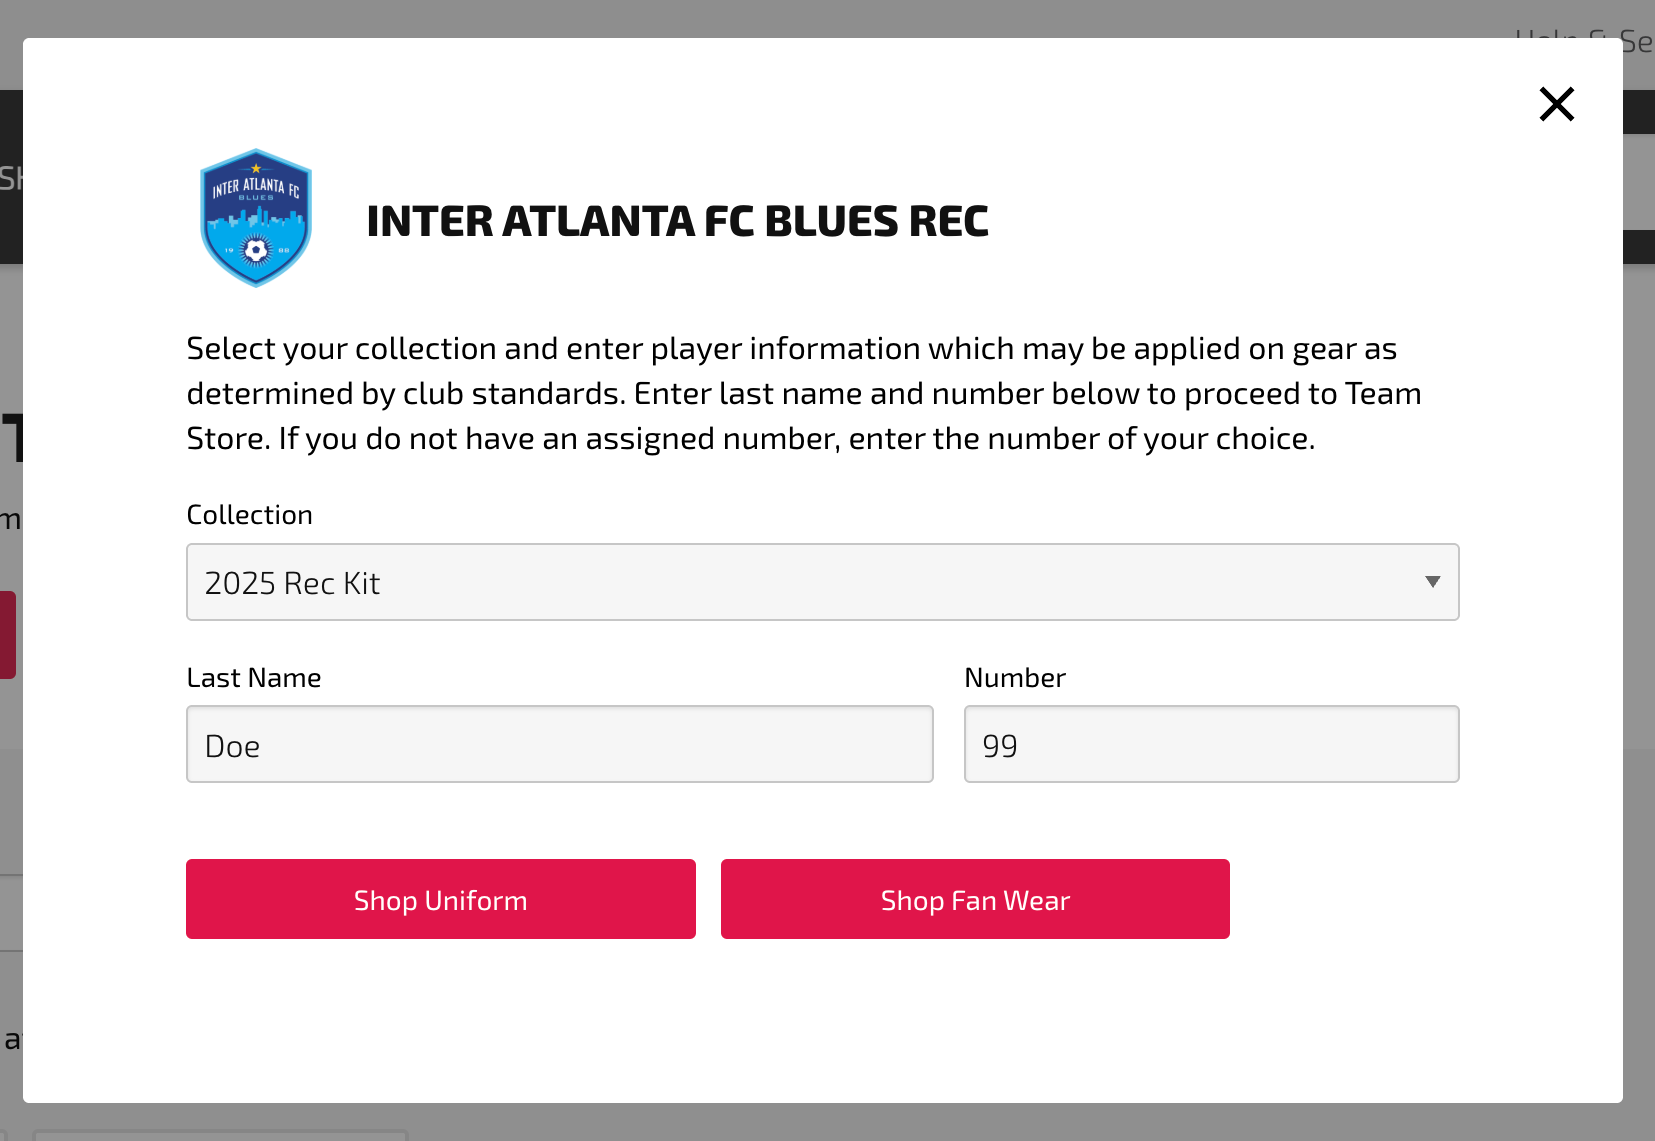Open the Collection dropdown showing 2025 Rec Kit
Image resolution: width=1655 pixels, height=1141 pixels.
[x=822, y=582]
